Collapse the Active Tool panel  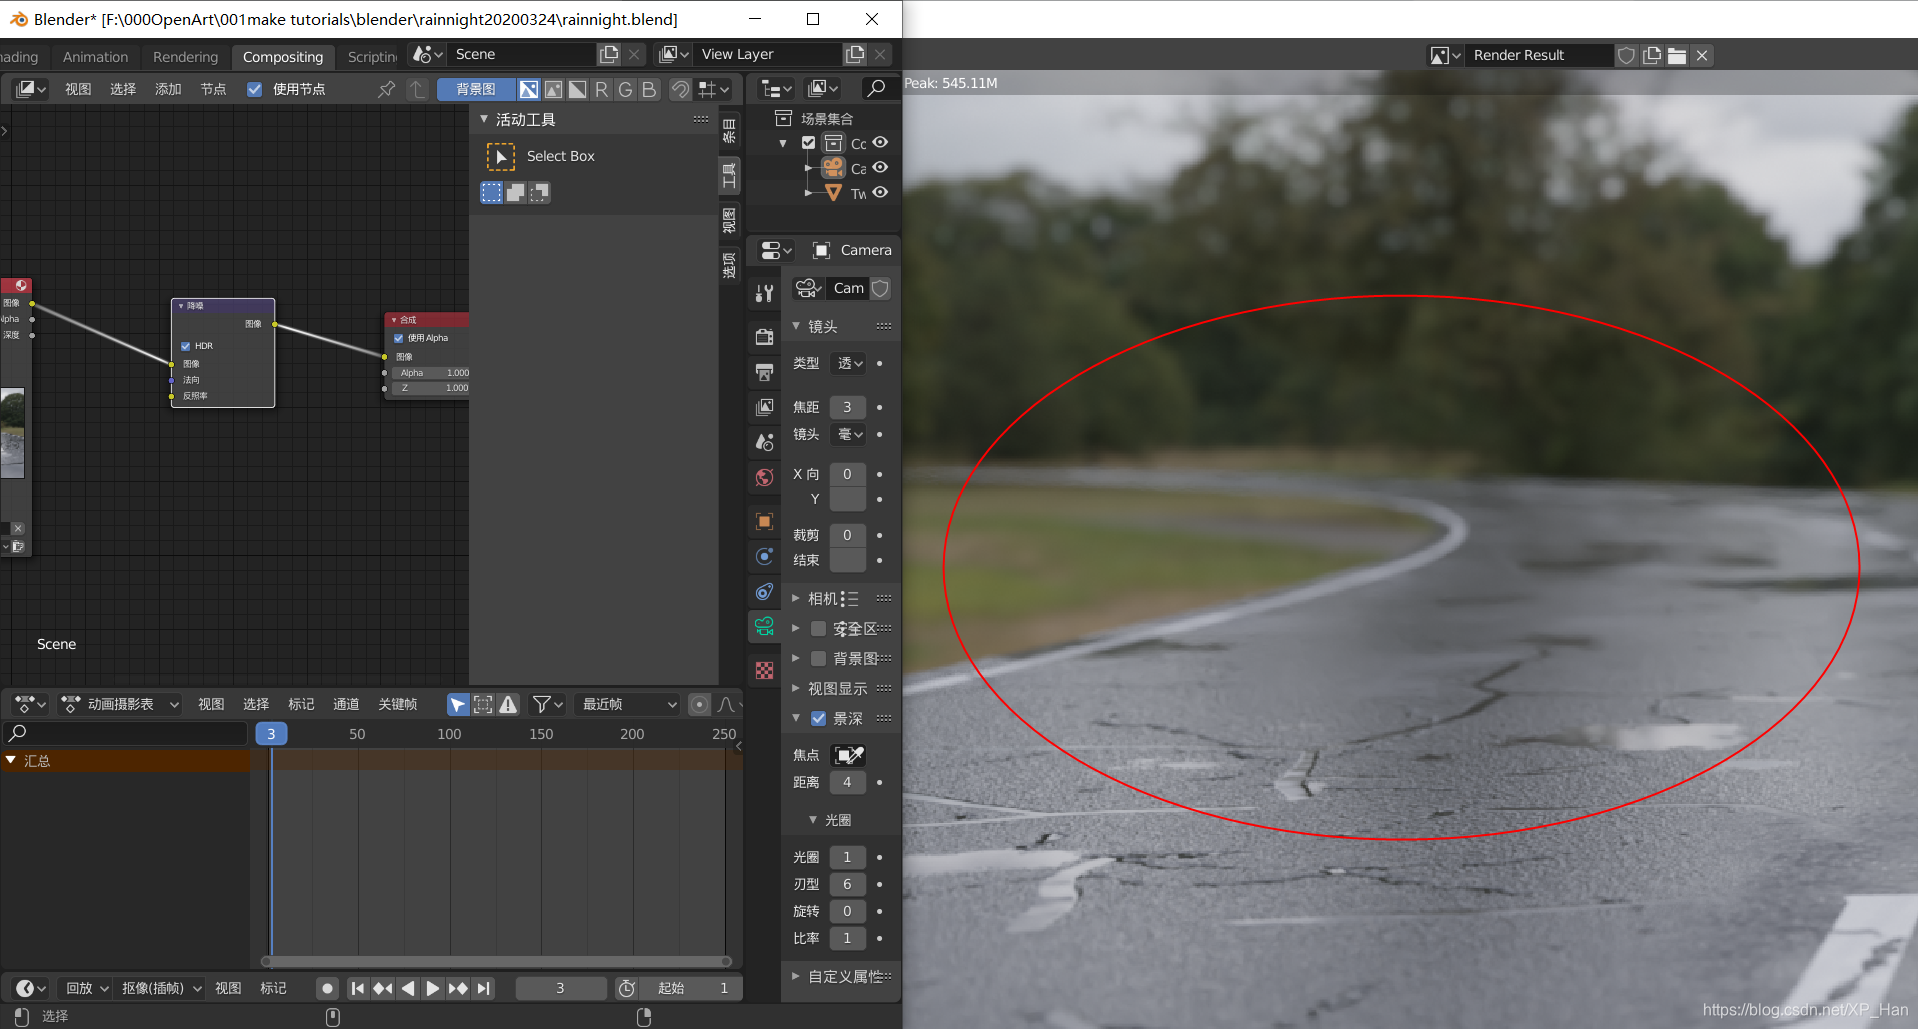click(x=484, y=119)
